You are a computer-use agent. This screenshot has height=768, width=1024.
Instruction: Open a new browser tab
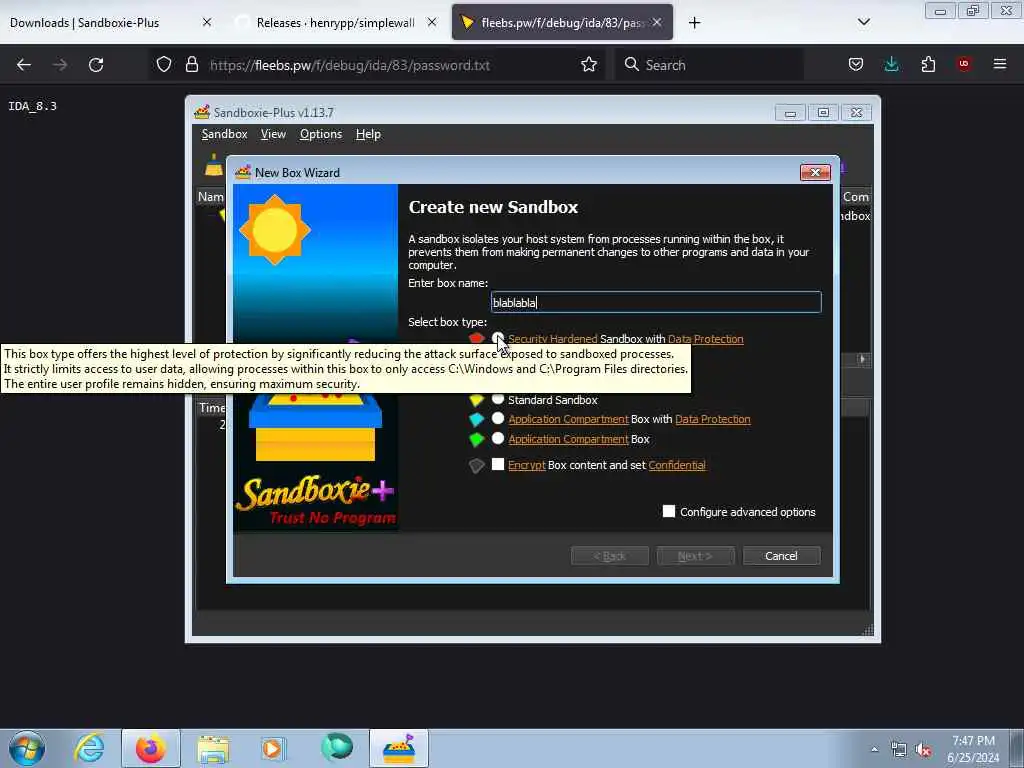tap(694, 23)
